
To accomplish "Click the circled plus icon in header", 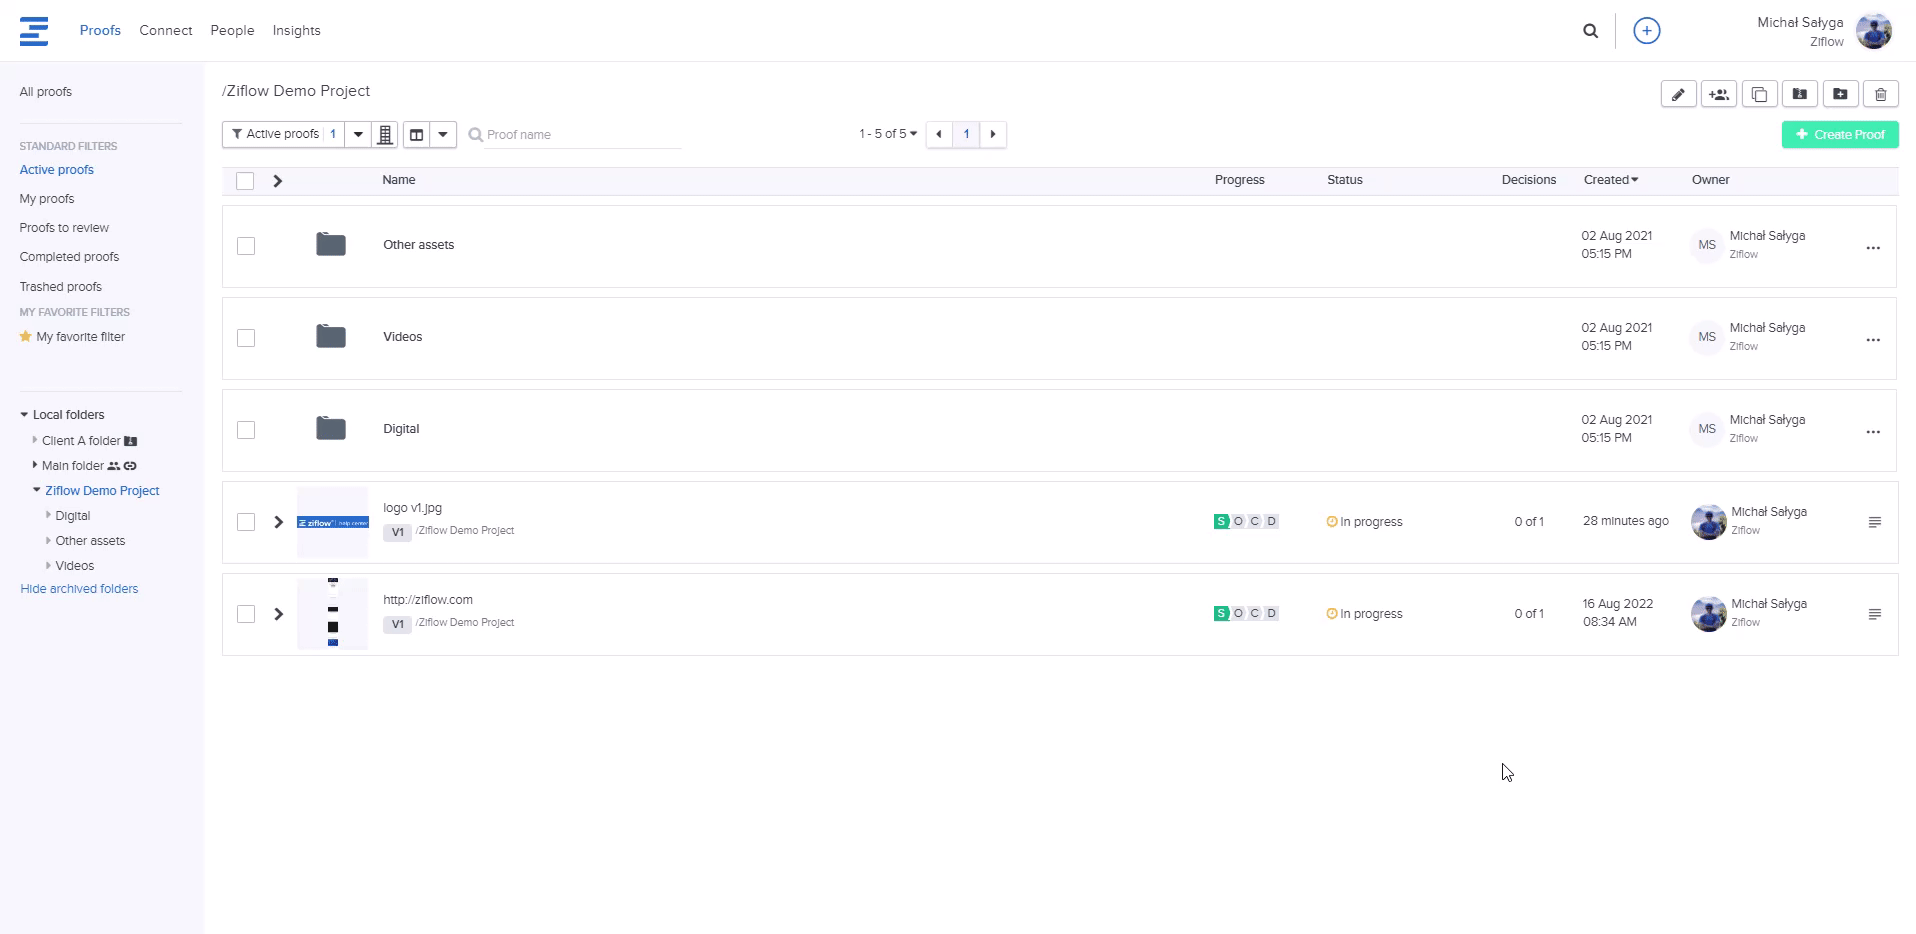I will click(x=1646, y=31).
